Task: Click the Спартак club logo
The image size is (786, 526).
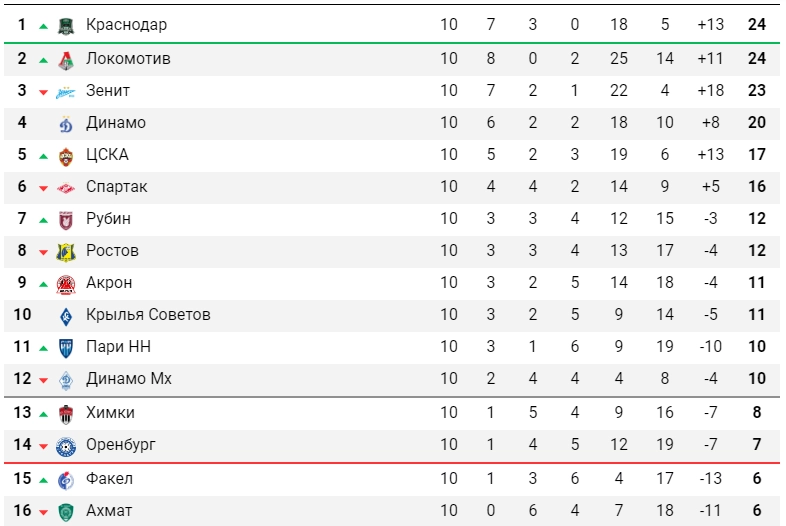Action: coord(66,187)
